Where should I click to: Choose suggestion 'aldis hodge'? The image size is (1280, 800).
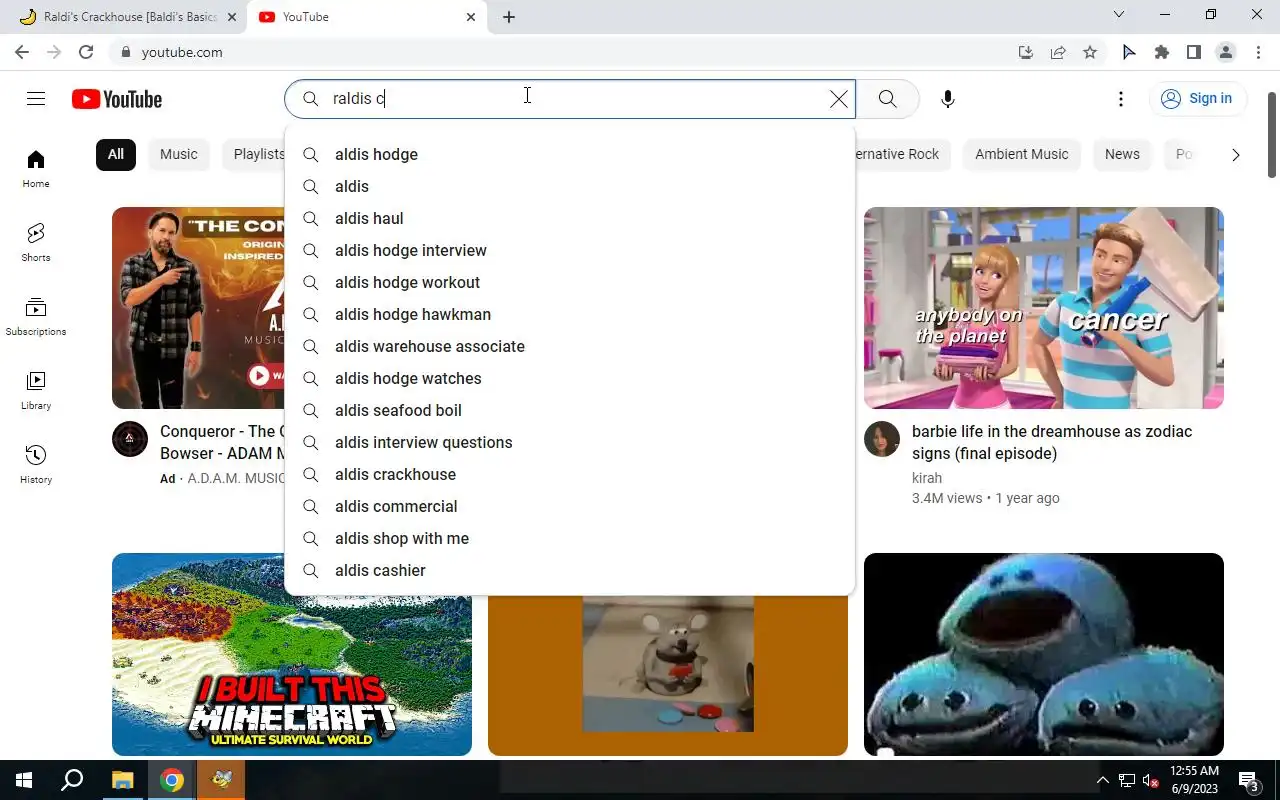coord(570,154)
